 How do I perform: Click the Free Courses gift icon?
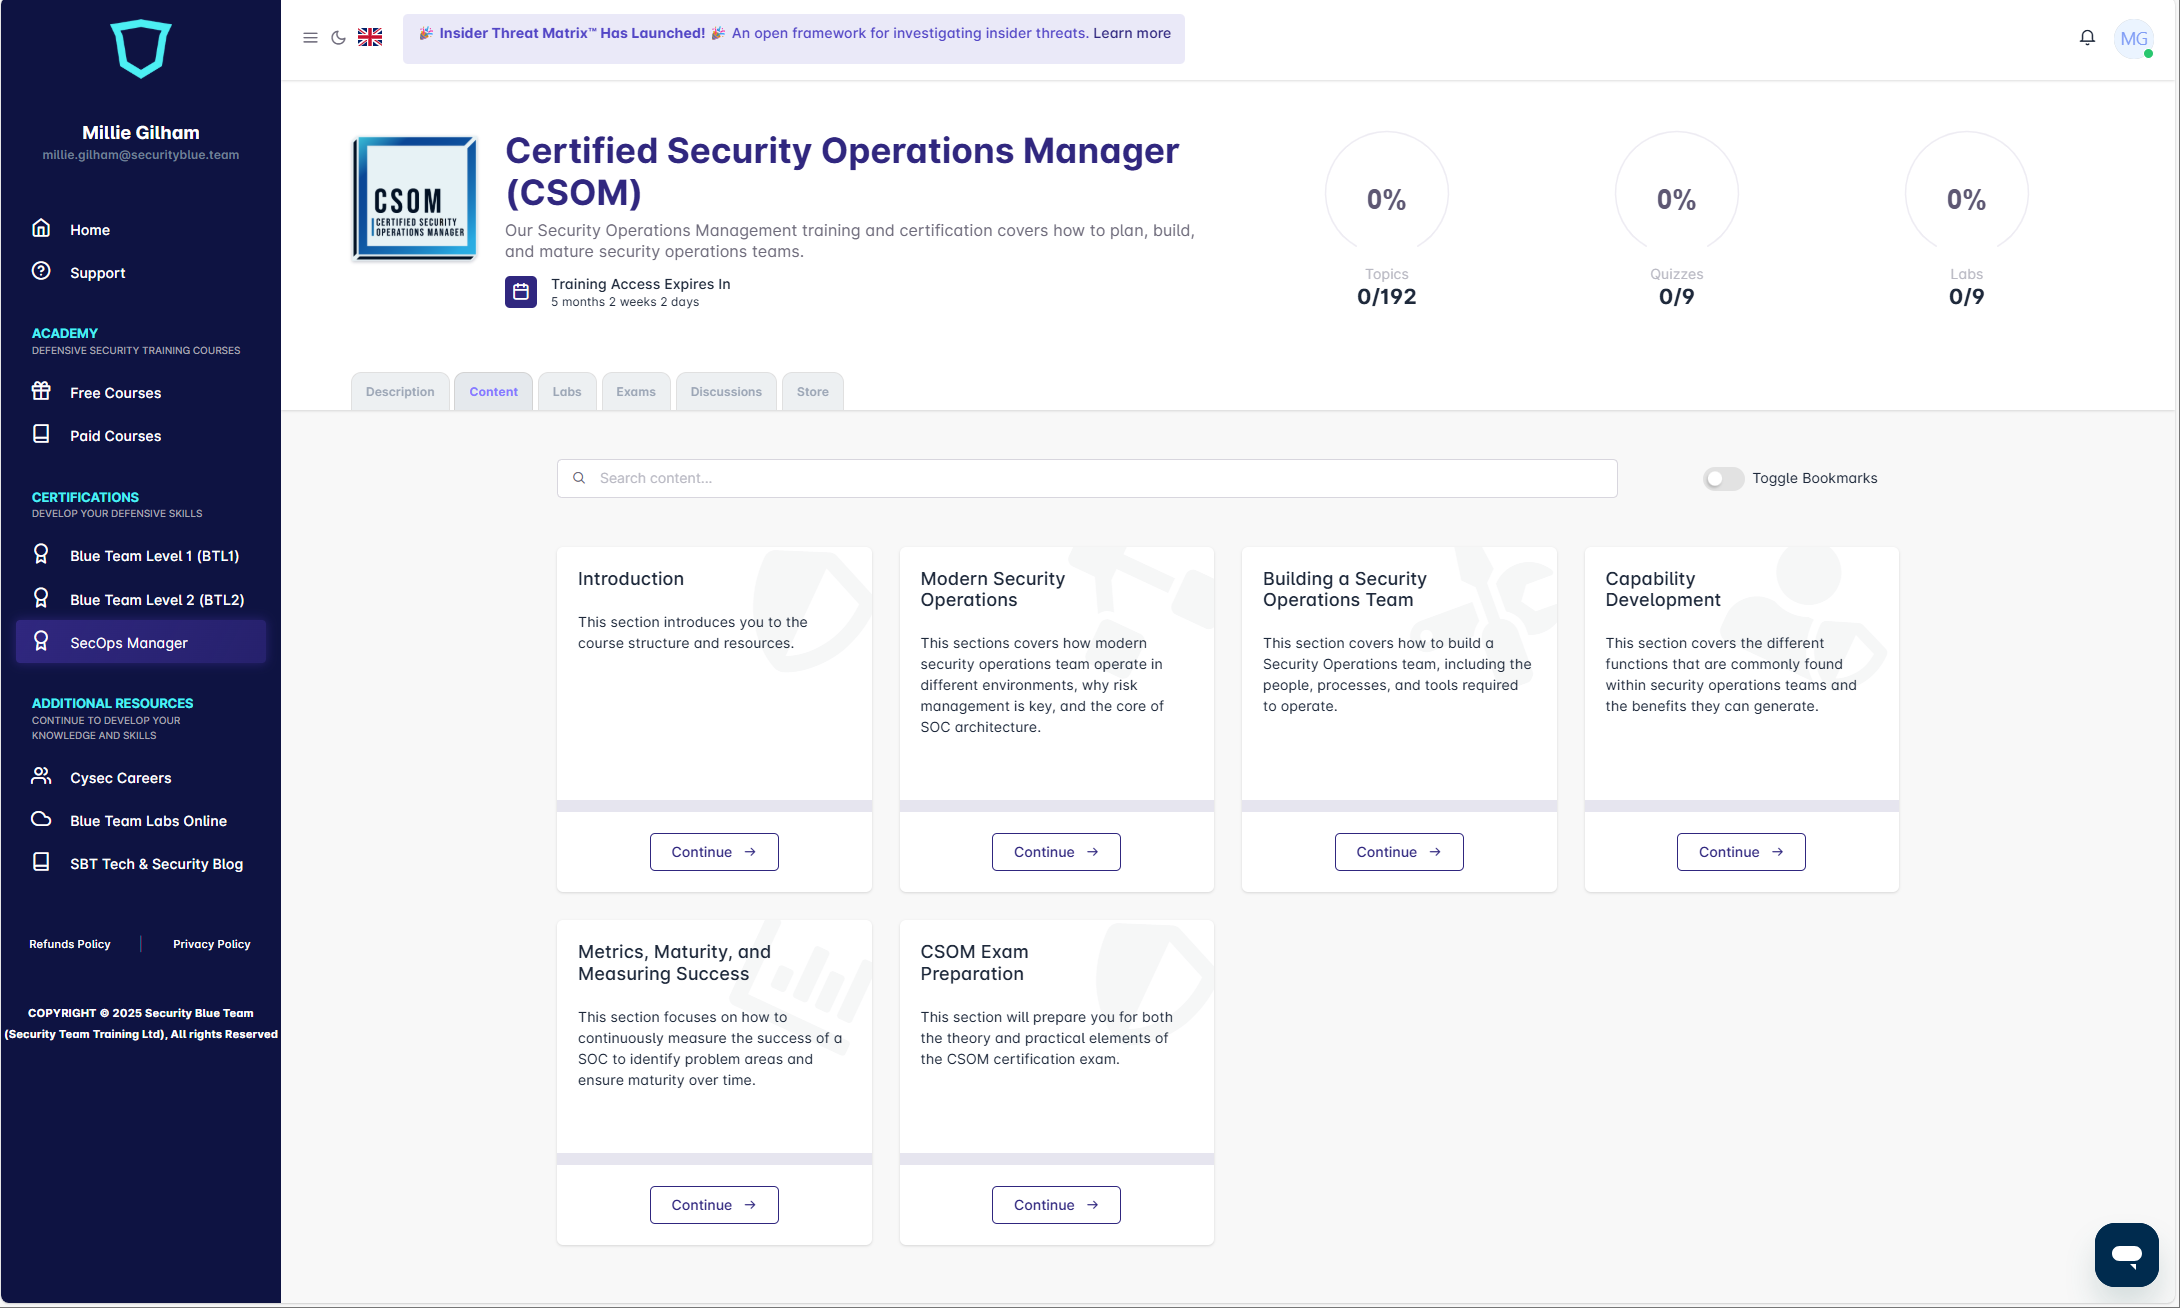coord(41,391)
